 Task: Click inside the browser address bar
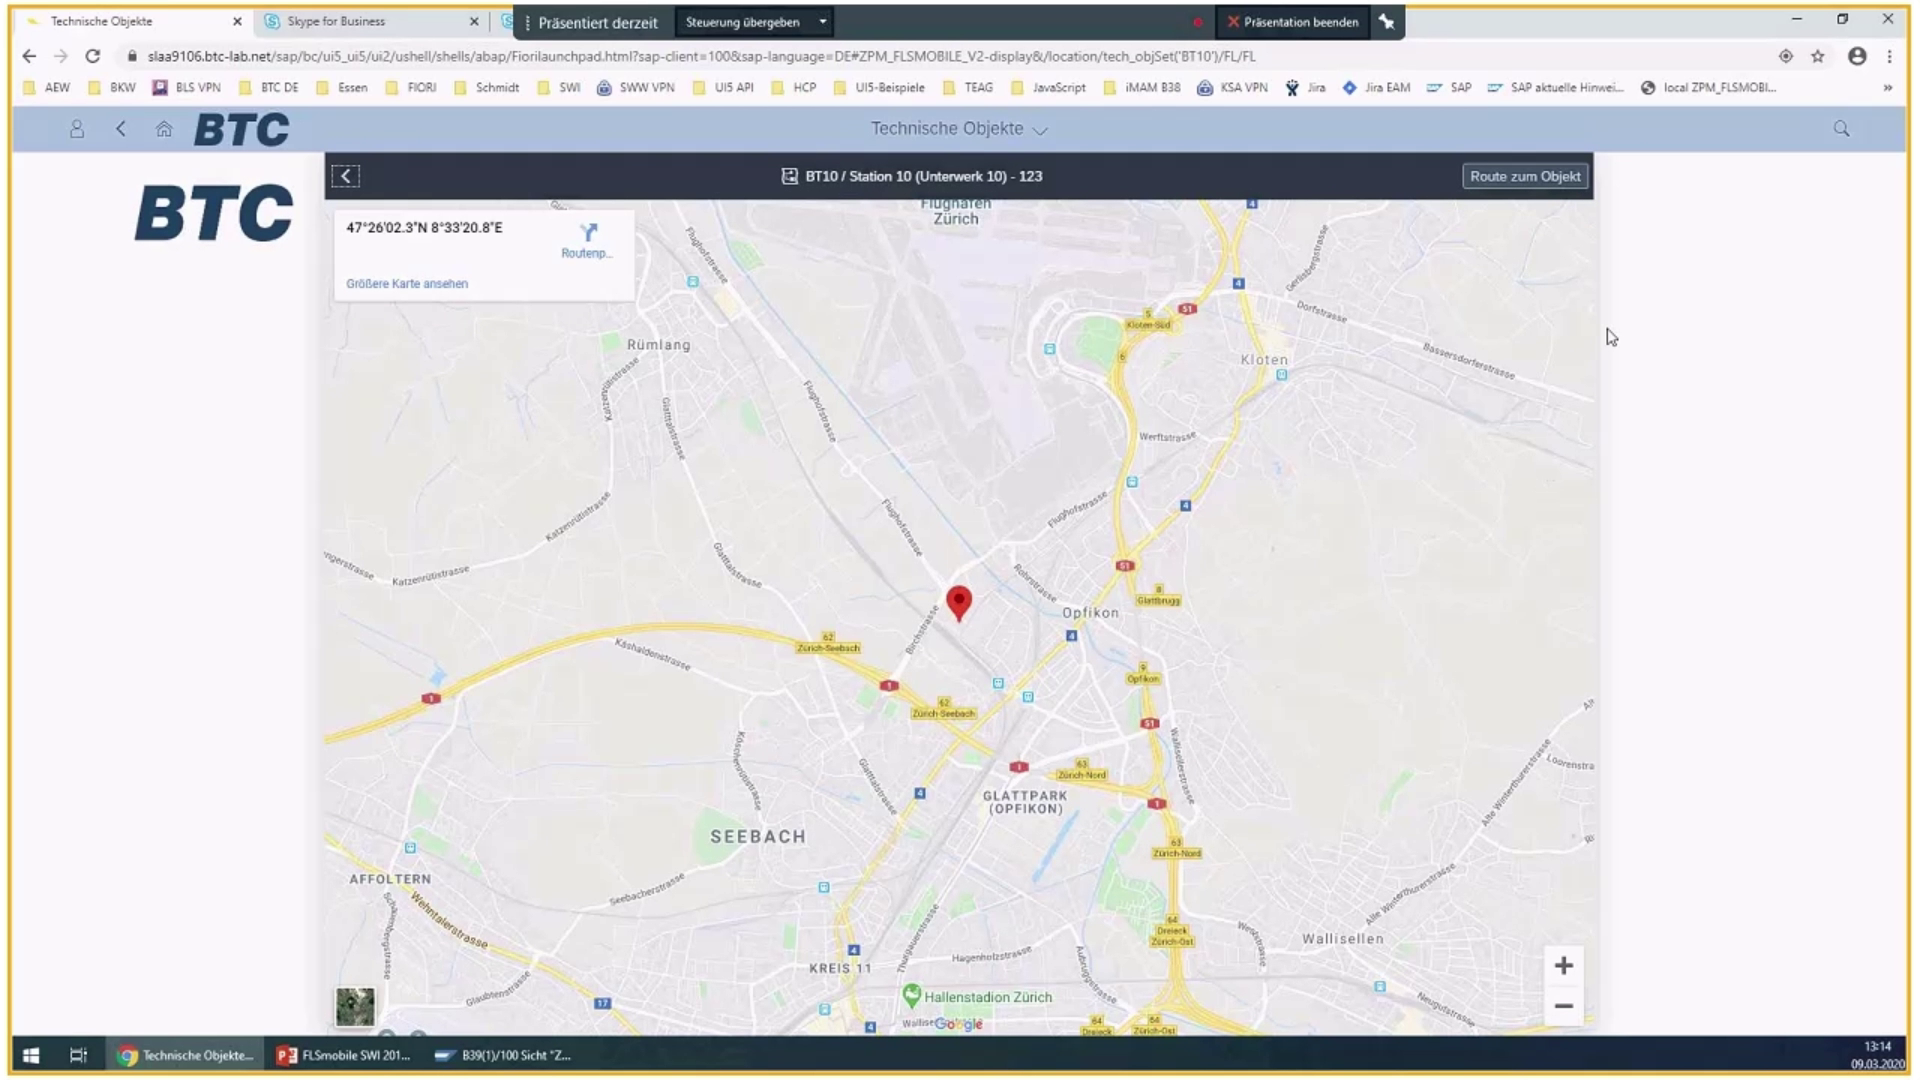700,57
